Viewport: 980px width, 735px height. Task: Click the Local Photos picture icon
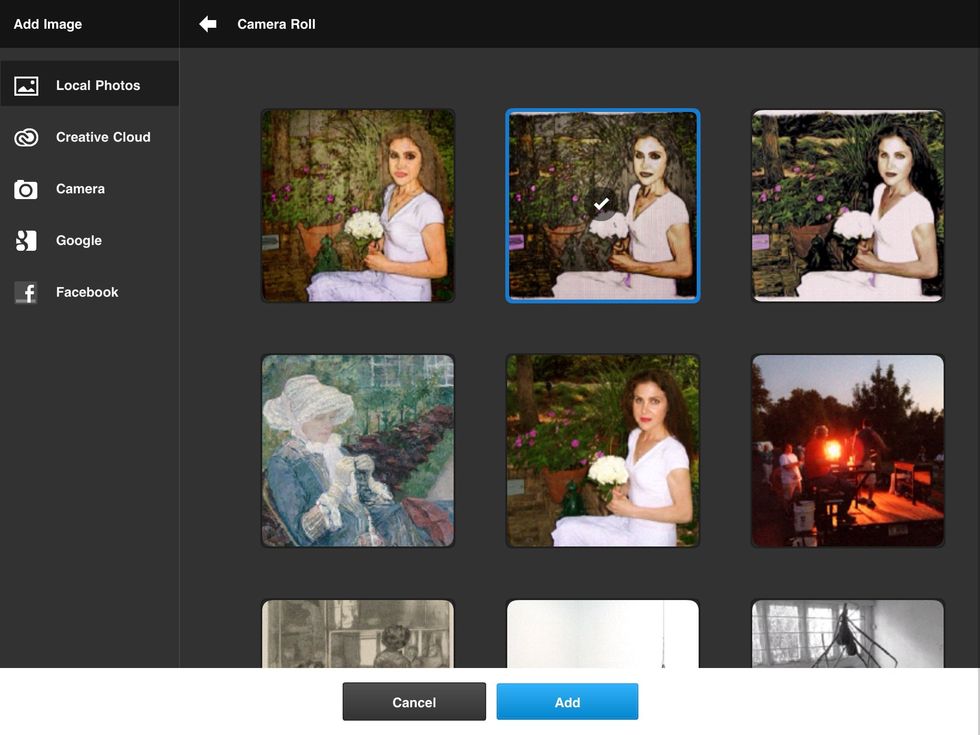pos(26,84)
